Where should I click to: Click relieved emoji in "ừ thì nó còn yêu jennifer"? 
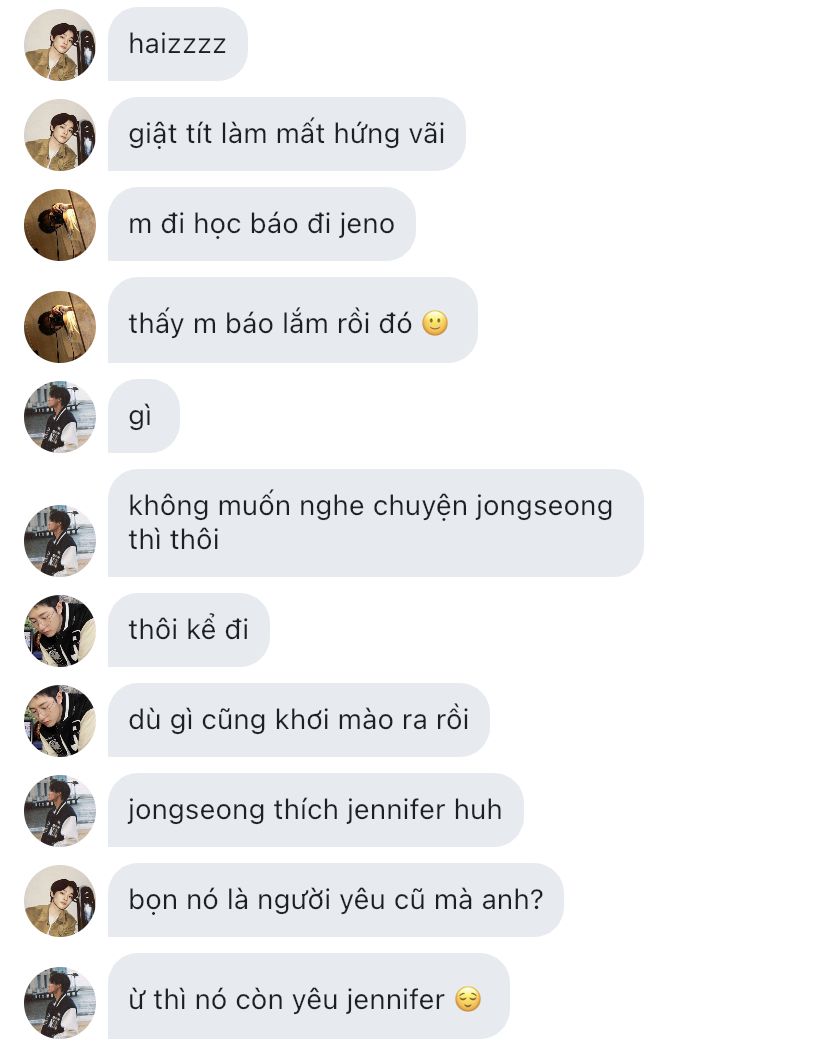pos(468,1000)
